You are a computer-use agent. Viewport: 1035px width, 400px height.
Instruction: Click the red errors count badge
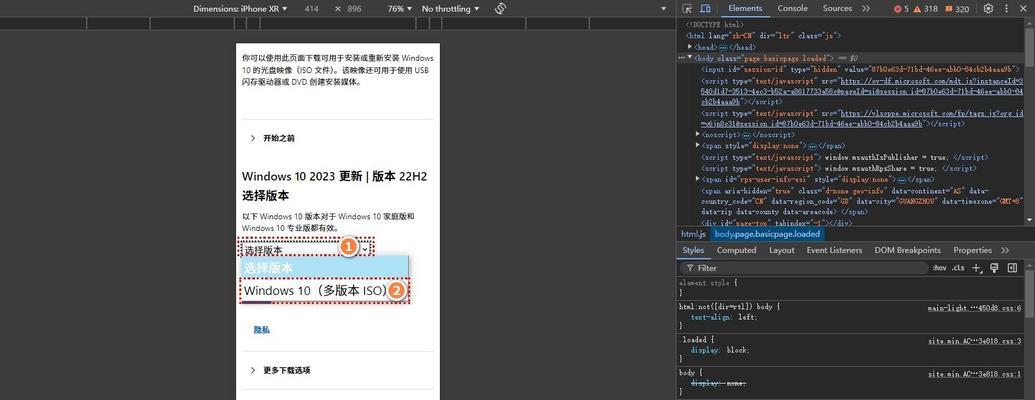pyautogui.click(x=900, y=9)
